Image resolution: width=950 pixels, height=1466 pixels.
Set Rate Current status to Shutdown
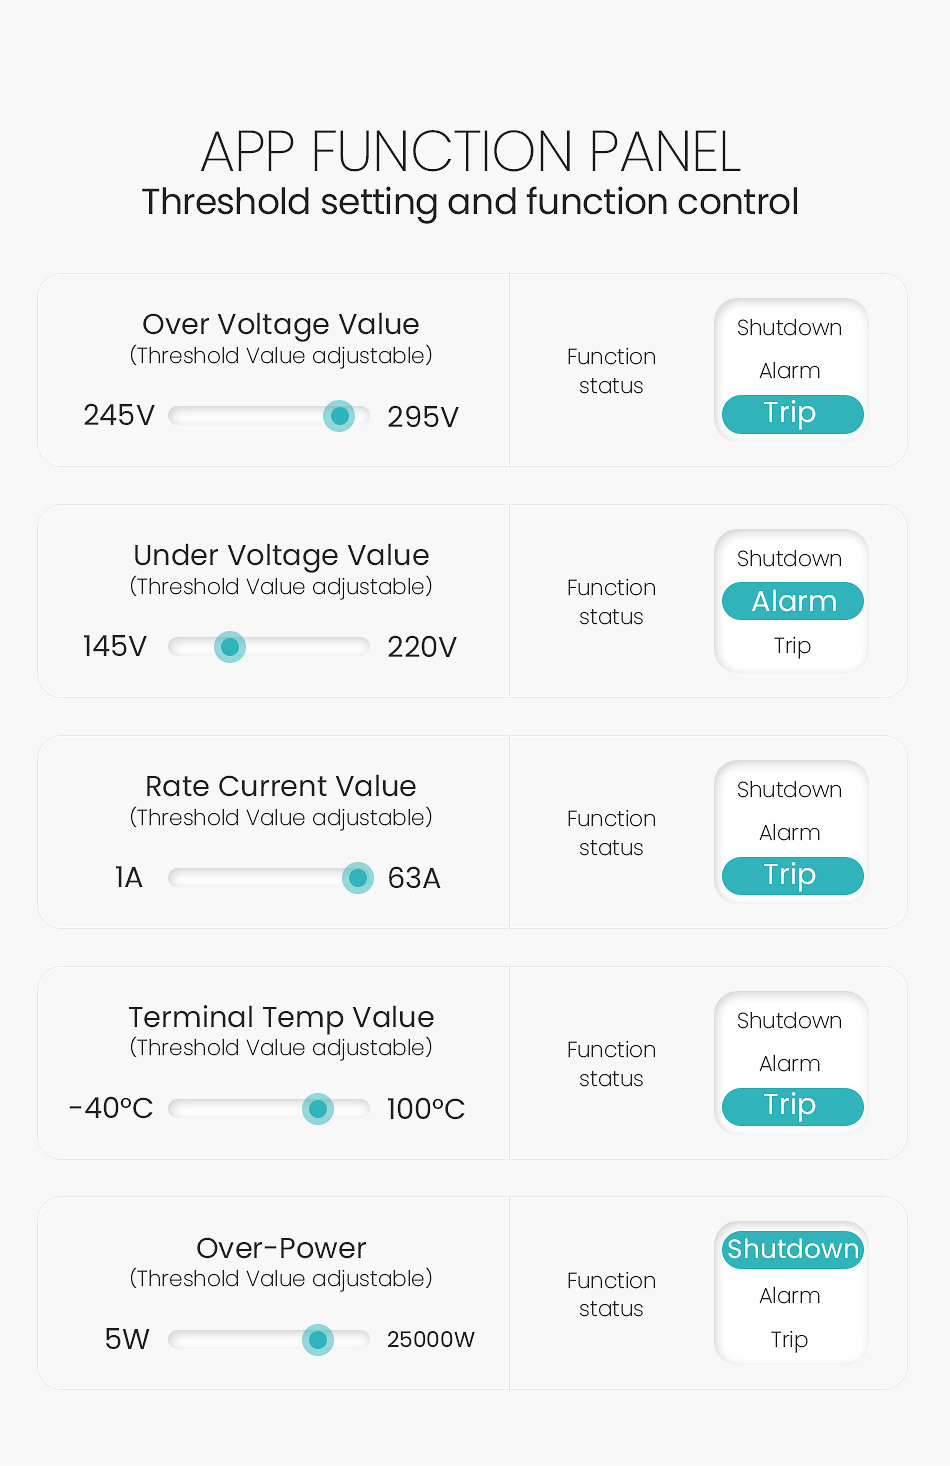point(790,790)
